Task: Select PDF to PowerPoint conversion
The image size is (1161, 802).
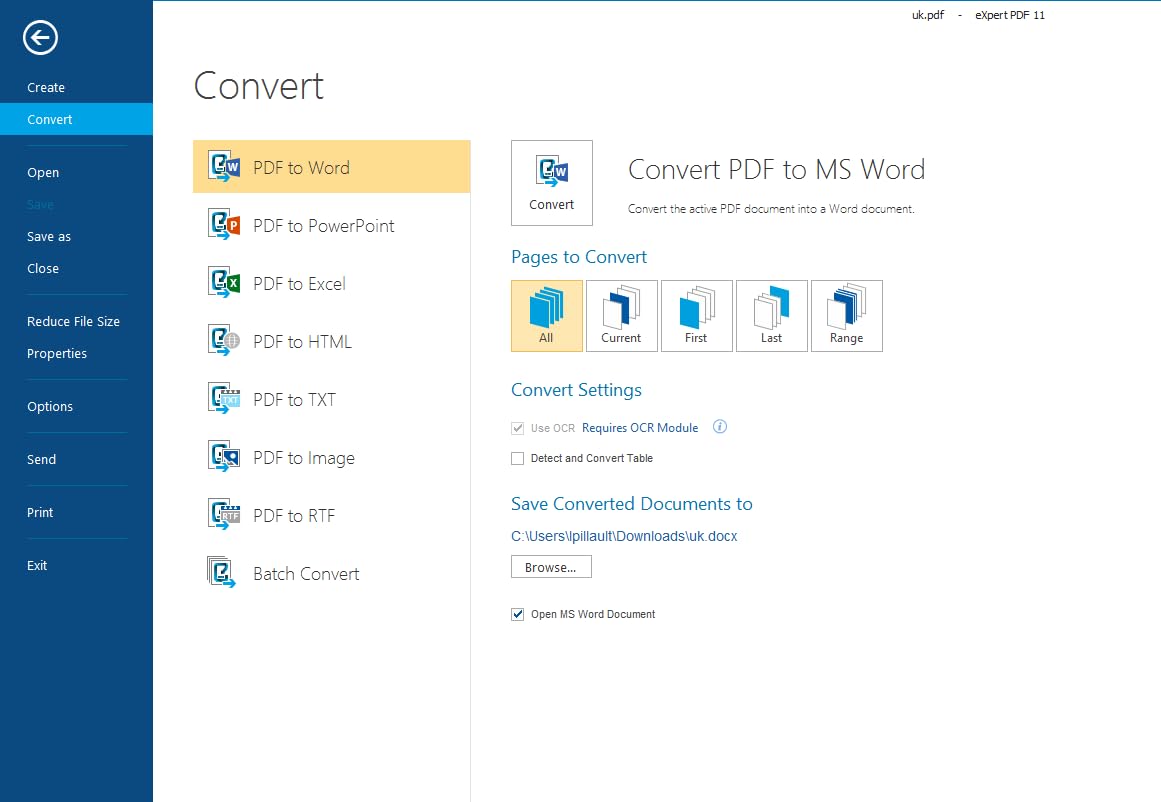Action: click(x=323, y=226)
